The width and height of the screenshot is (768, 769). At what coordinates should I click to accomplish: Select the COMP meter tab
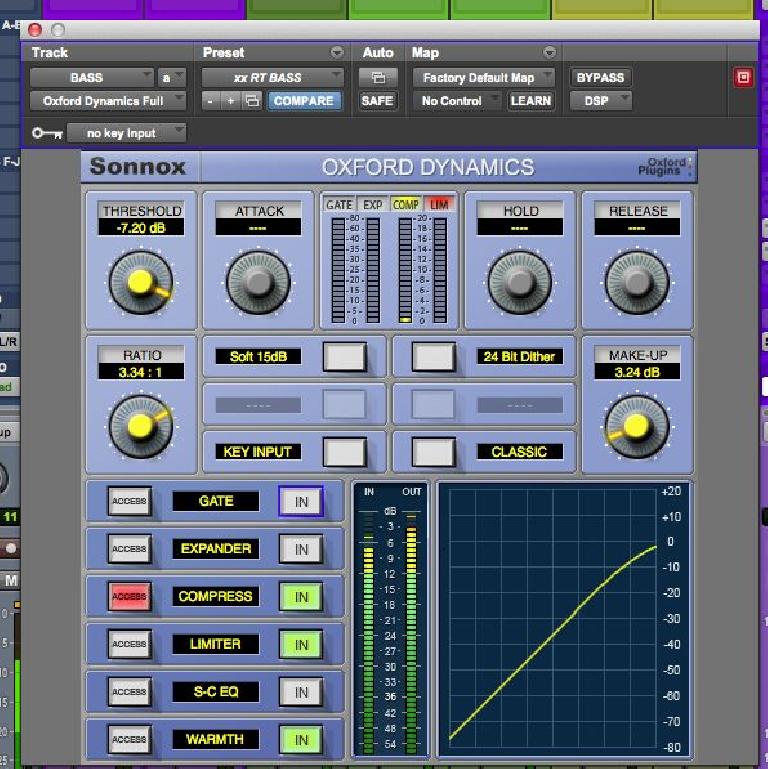[406, 205]
